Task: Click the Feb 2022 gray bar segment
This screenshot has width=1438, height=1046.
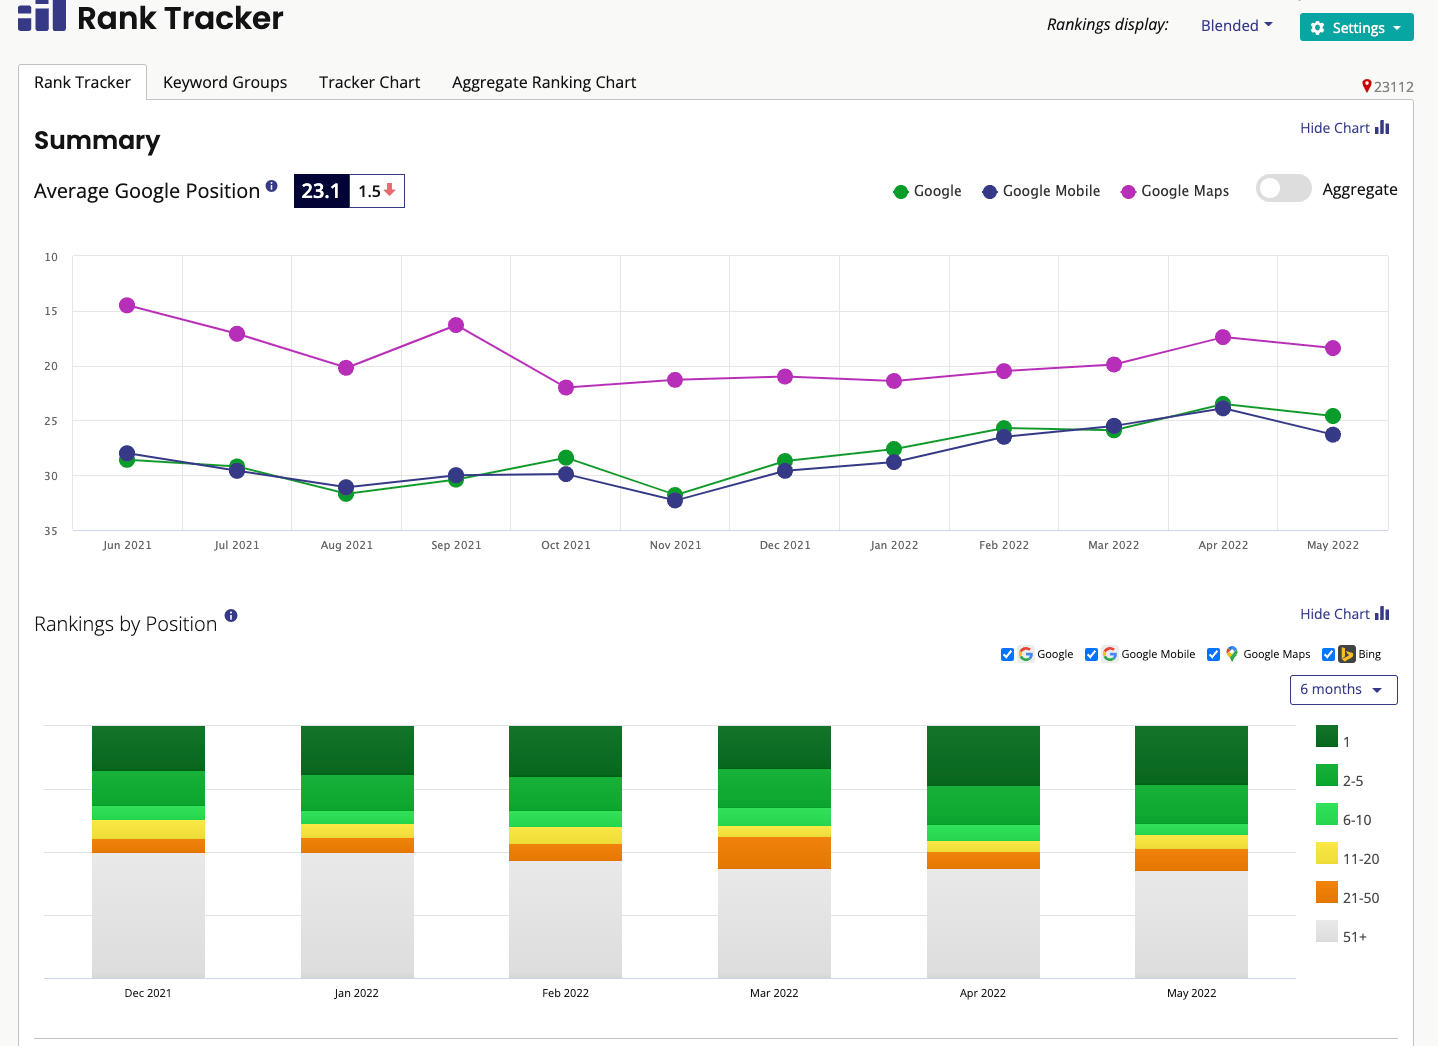Action: coord(565,919)
